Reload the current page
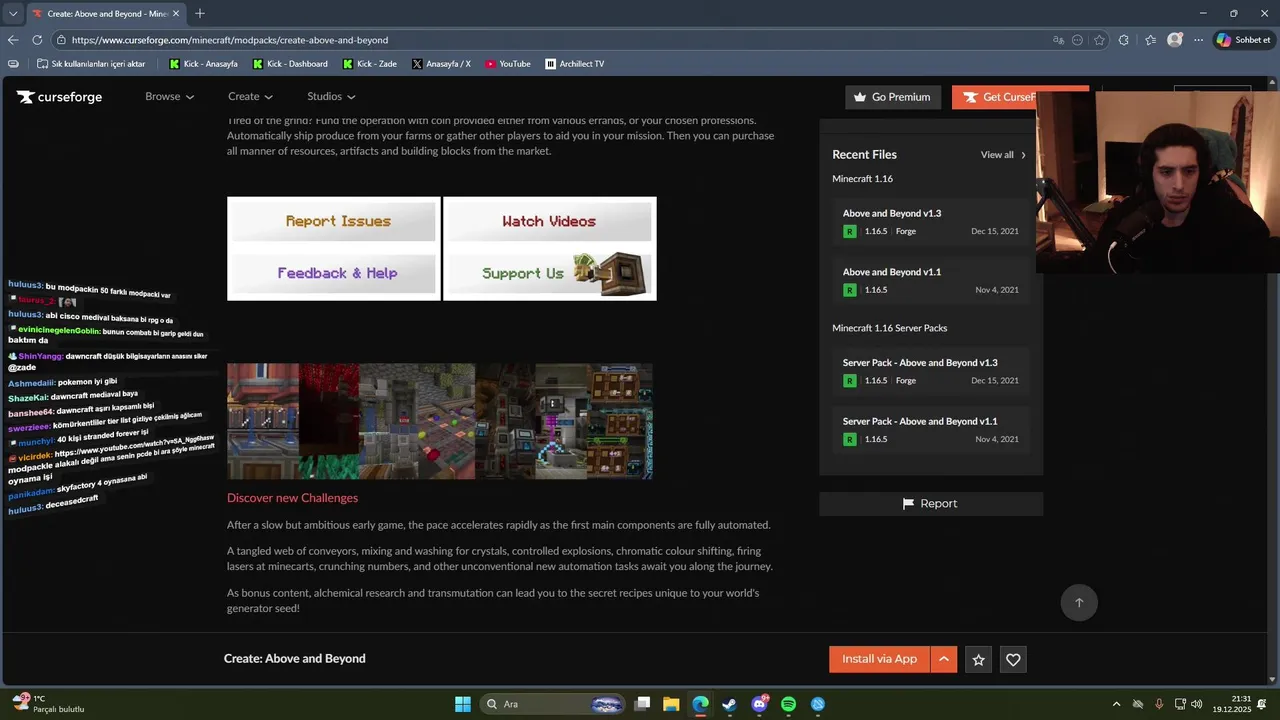This screenshot has height=720, width=1280. 37,40
